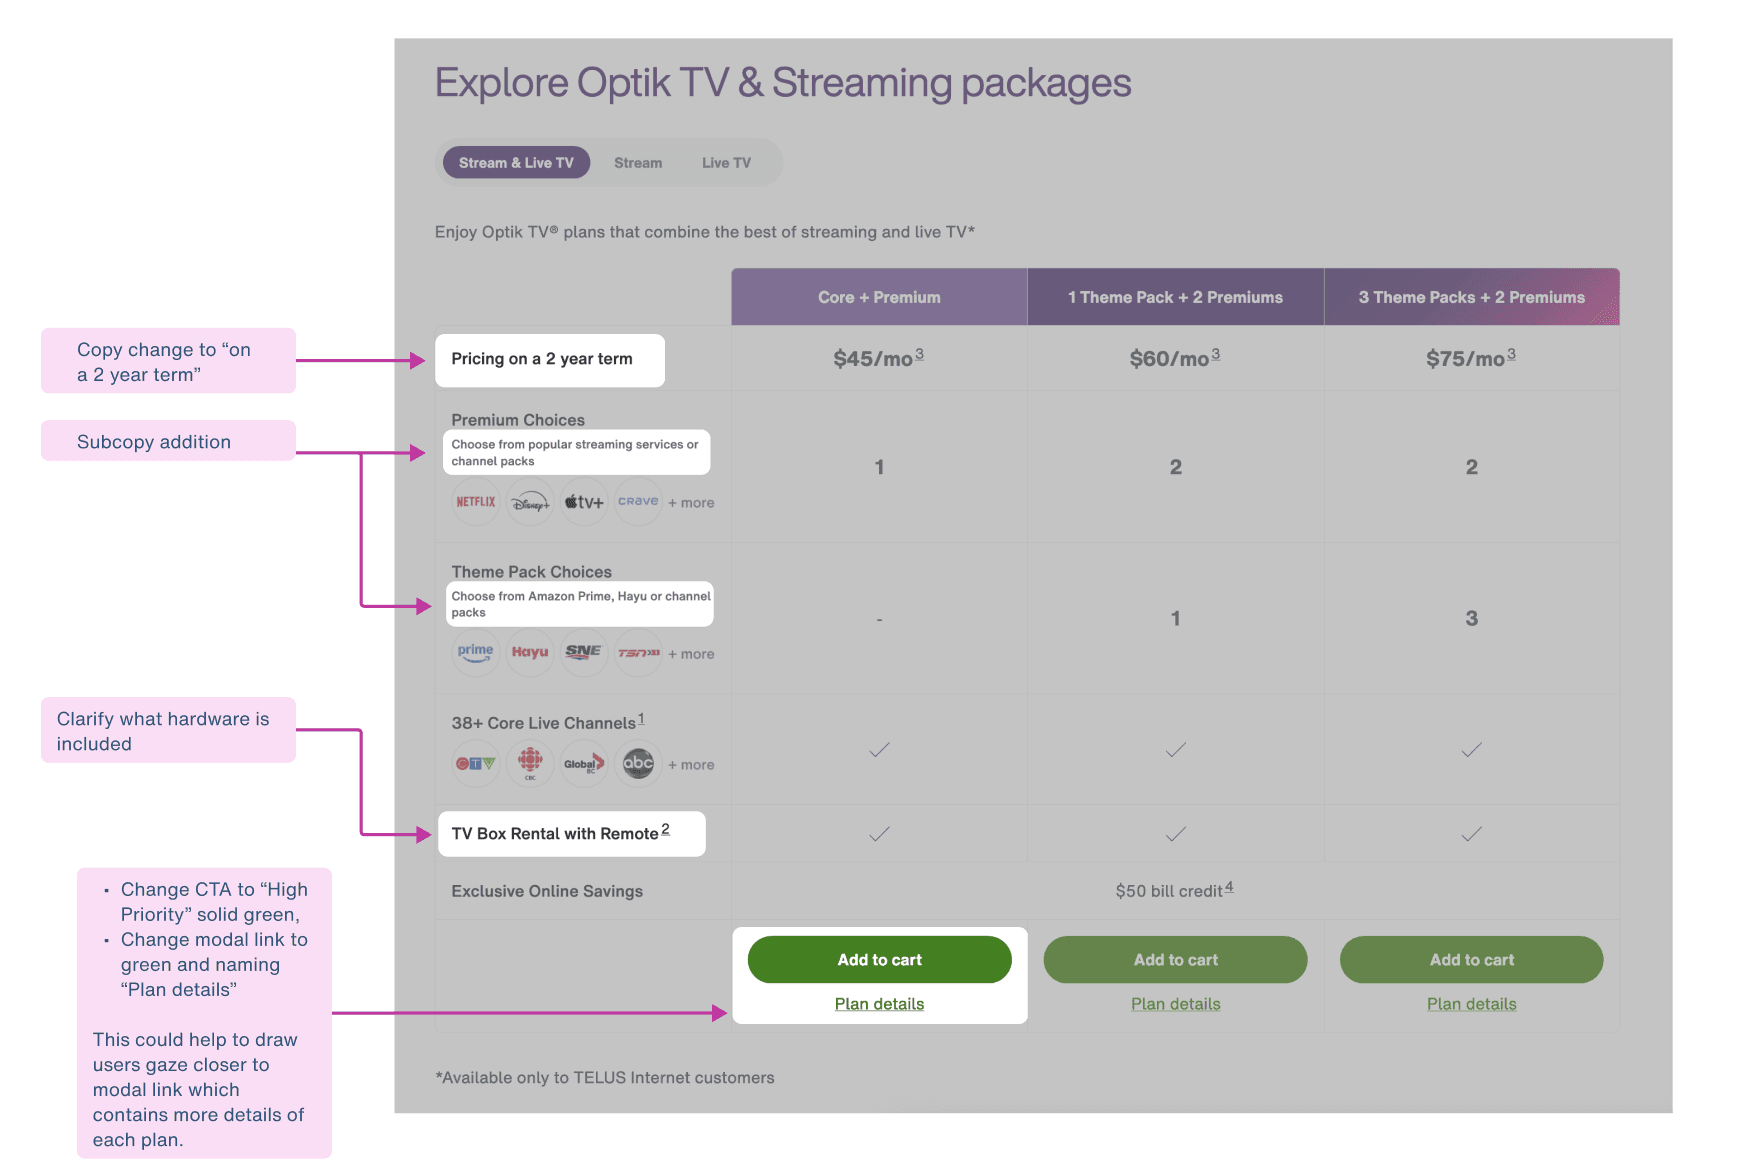Viewport: 1744px width, 1176px height.
Task: Open Plan details for 1 Theme Pack plan
Action: coord(1176,1004)
